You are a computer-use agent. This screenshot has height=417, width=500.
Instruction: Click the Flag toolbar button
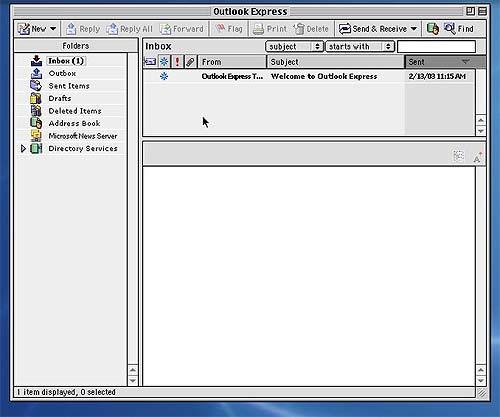click(x=229, y=29)
